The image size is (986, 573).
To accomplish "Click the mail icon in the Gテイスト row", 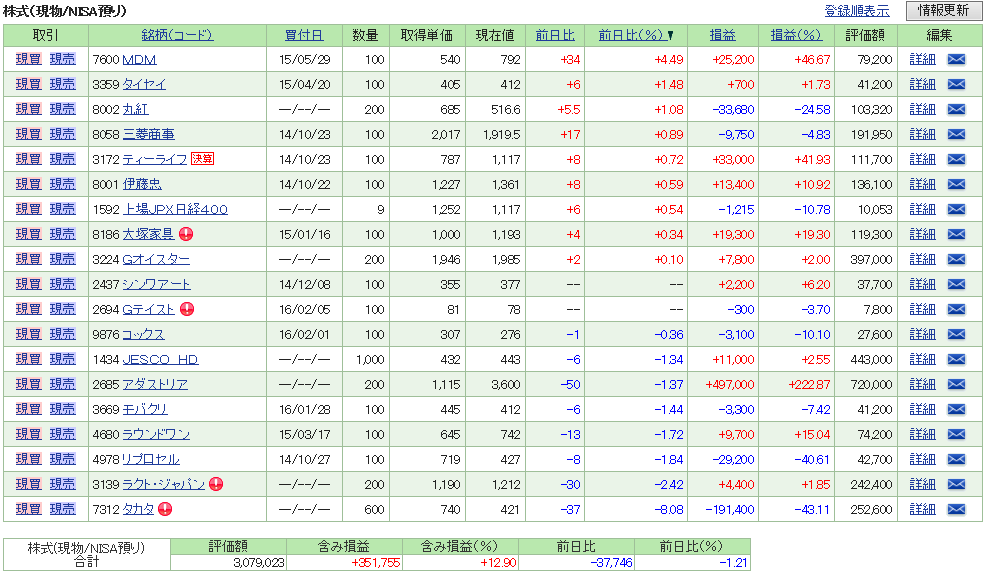I will pos(956,309).
